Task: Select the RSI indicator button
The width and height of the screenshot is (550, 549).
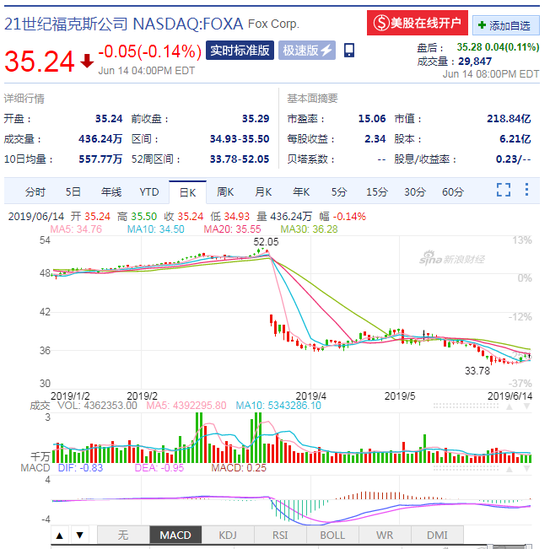Action: (x=280, y=535)
